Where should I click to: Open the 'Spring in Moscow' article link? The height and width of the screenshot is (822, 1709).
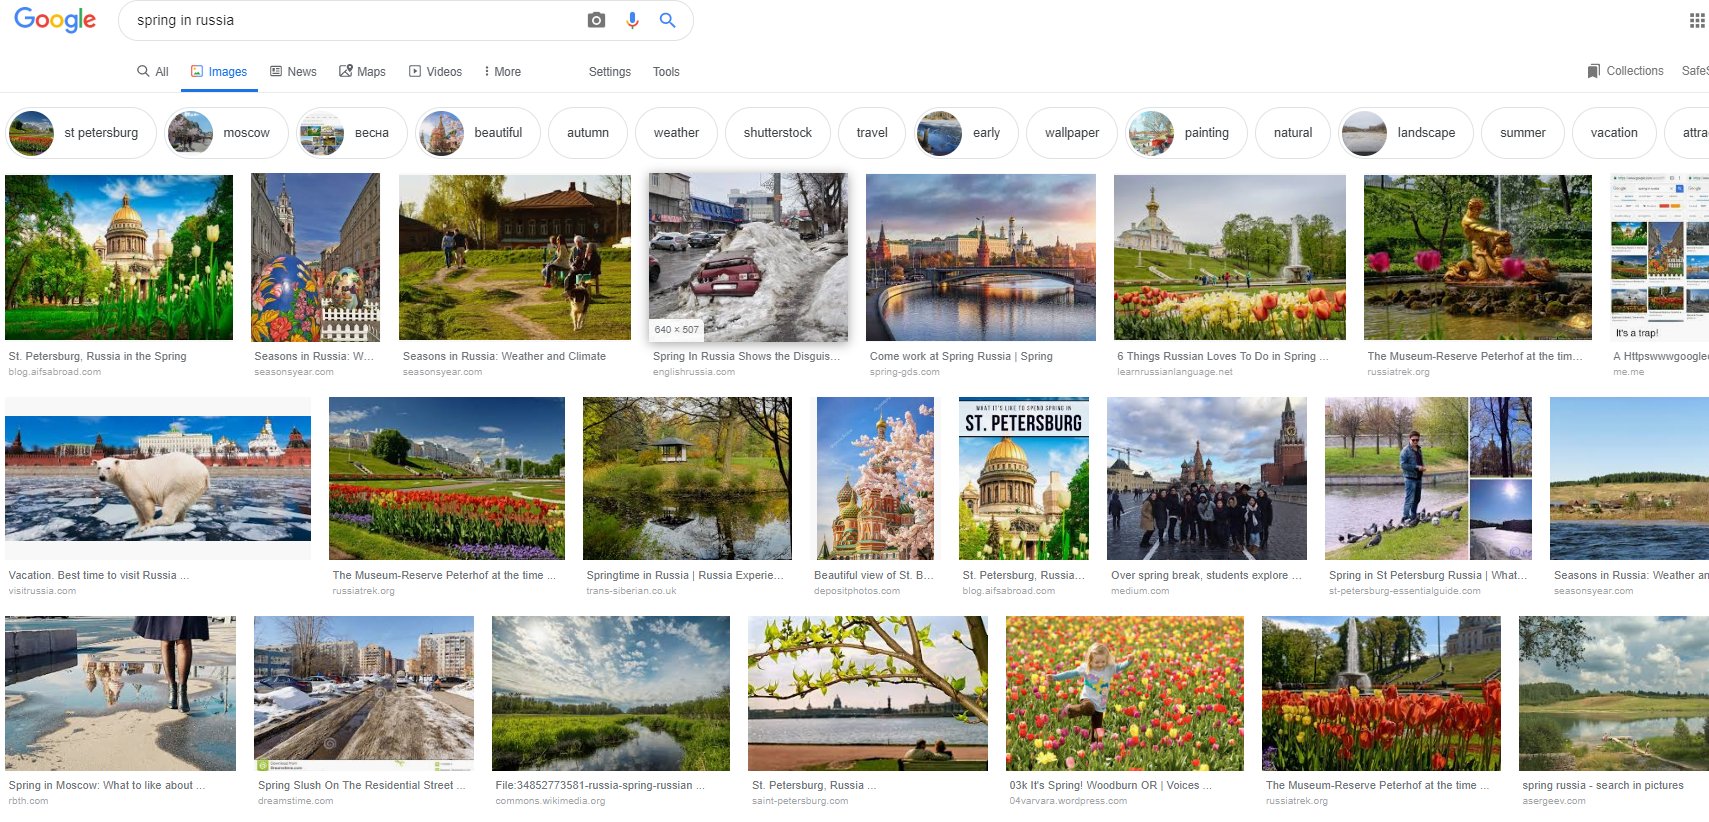106,785
